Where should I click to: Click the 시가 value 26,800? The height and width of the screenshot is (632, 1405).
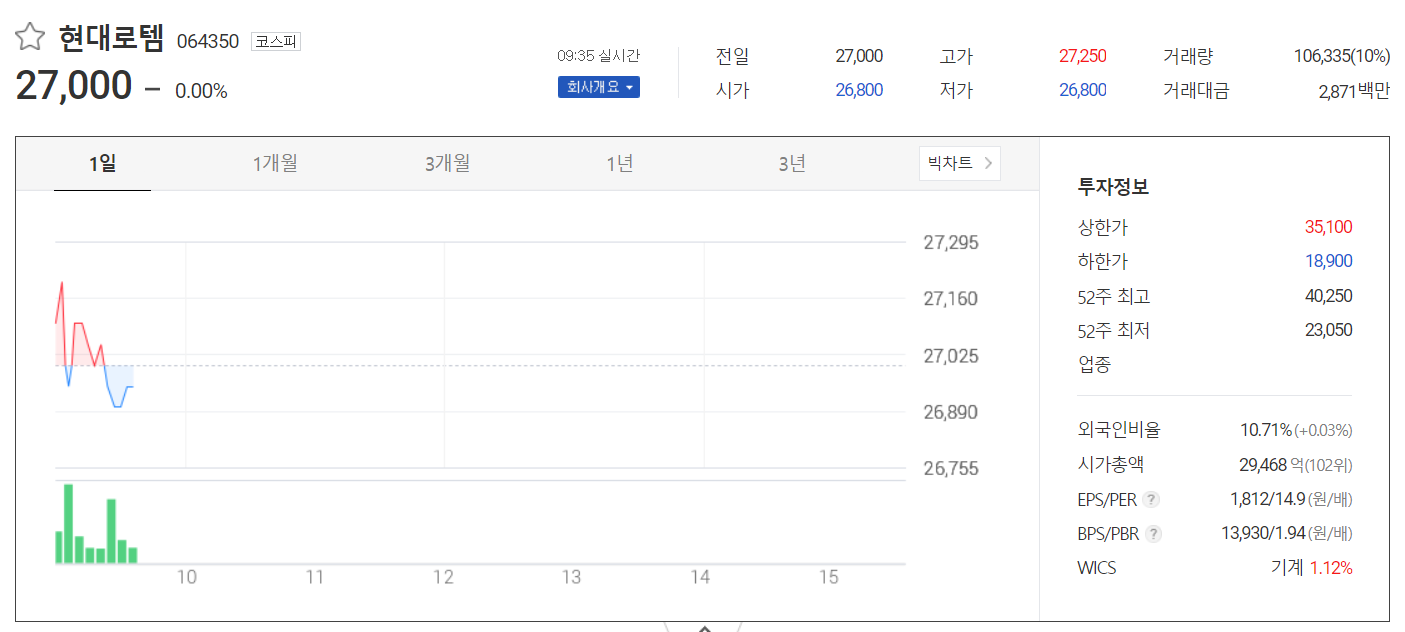tap(859, 90)
